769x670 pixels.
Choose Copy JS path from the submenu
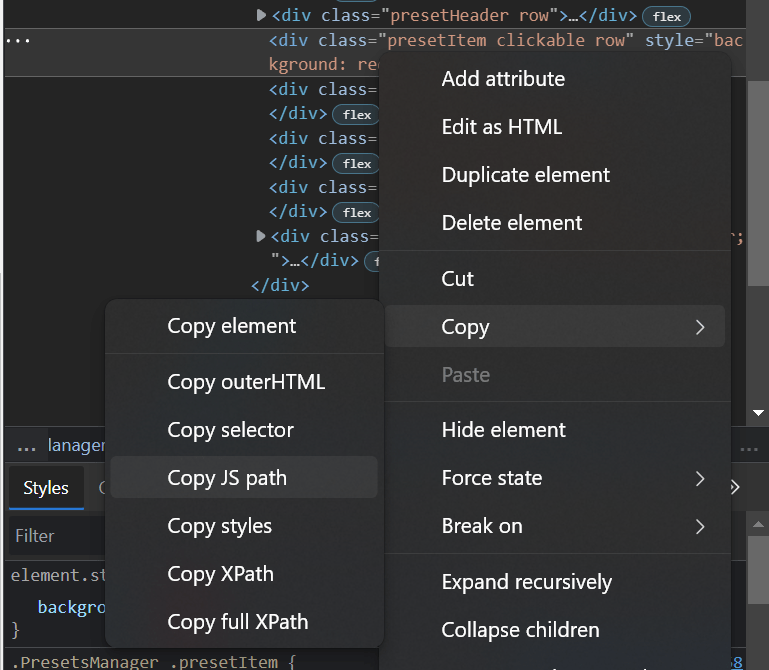point(227,478)
